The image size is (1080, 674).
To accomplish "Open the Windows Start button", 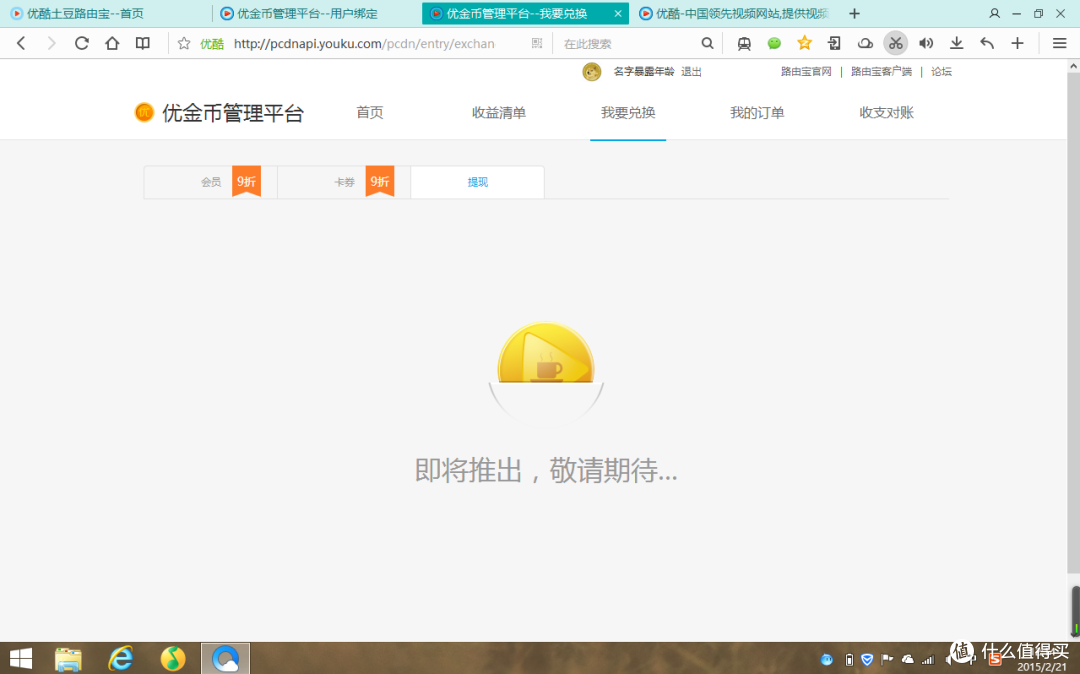I will point(21,659).
